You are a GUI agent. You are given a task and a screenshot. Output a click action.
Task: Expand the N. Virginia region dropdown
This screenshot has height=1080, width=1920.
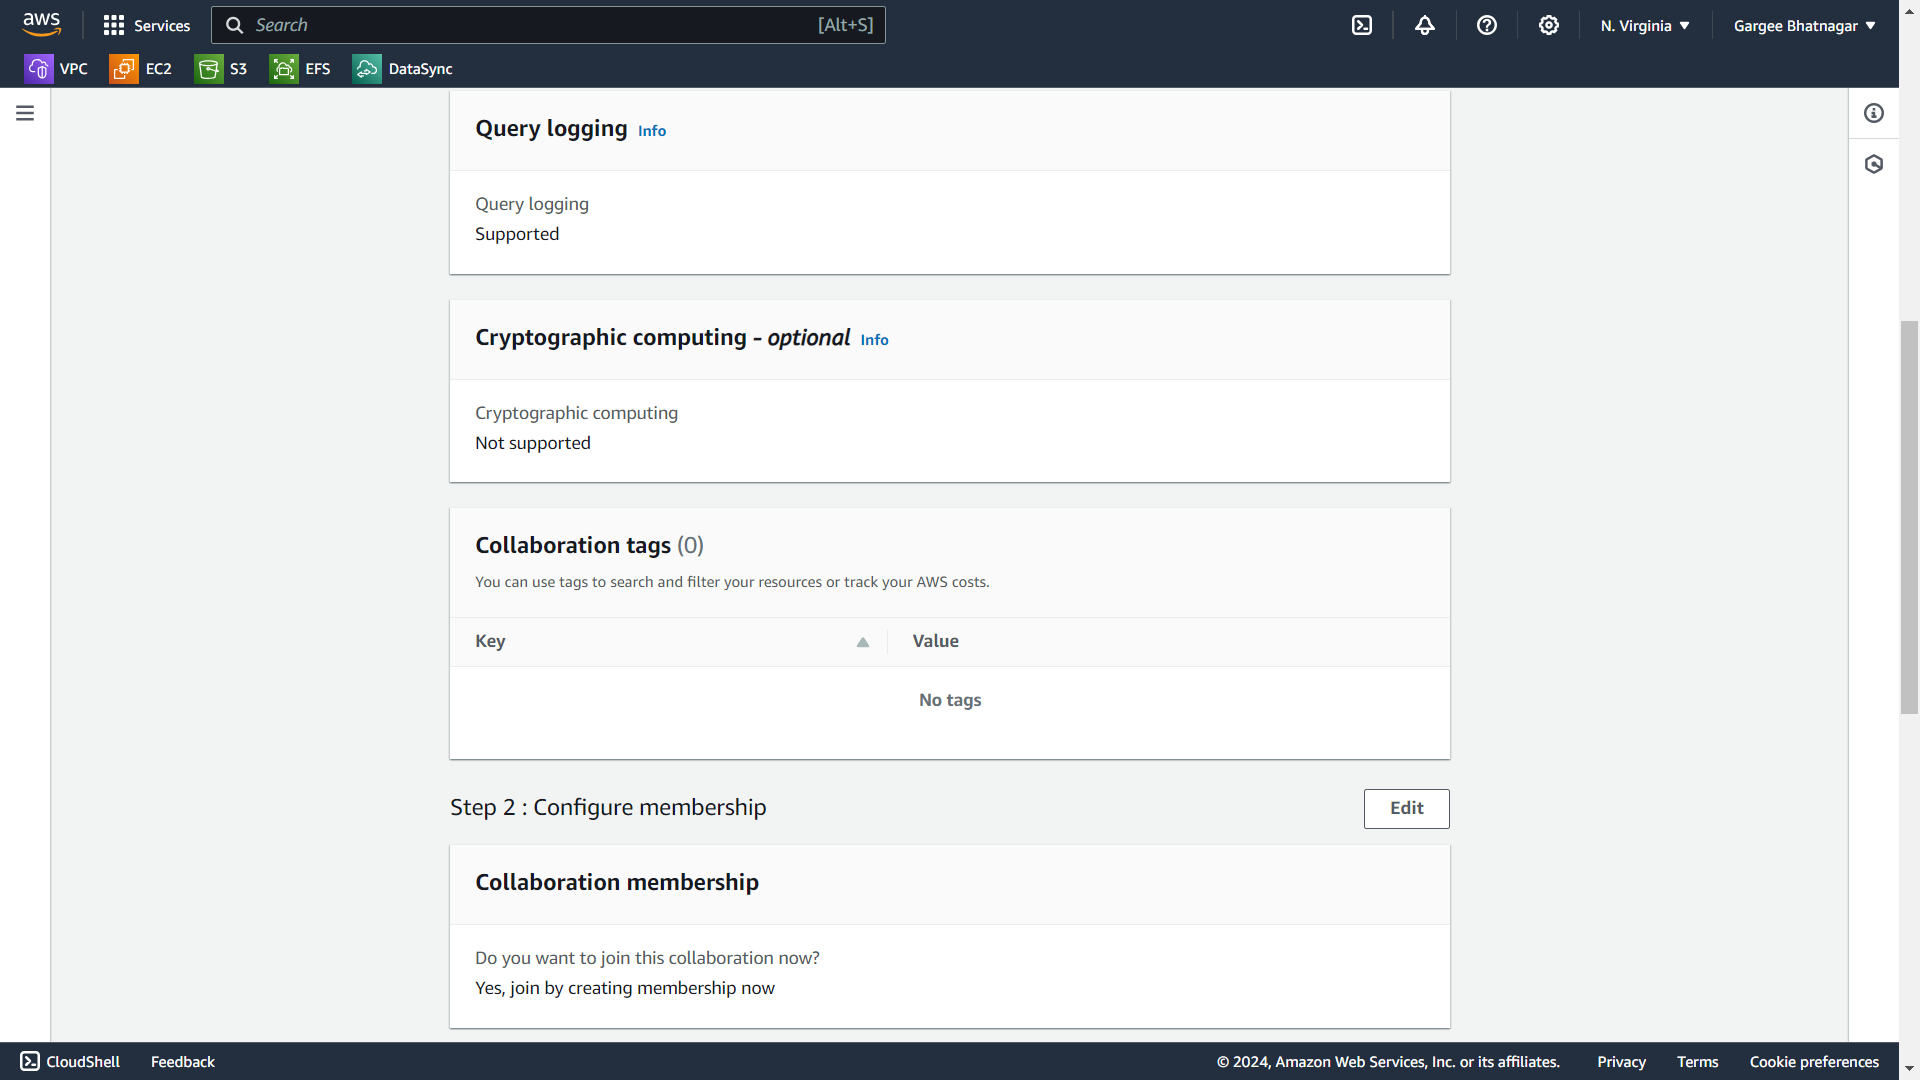1644,25
